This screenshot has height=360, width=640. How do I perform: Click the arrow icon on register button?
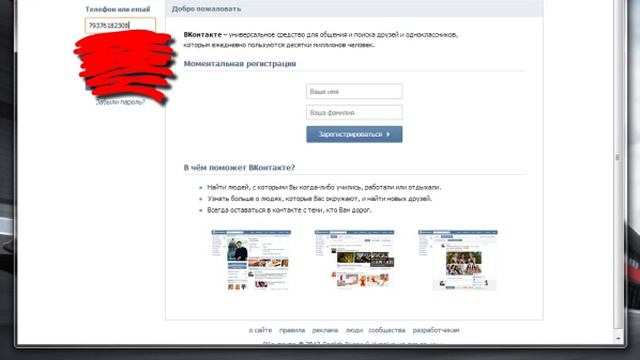coord(388,134)
